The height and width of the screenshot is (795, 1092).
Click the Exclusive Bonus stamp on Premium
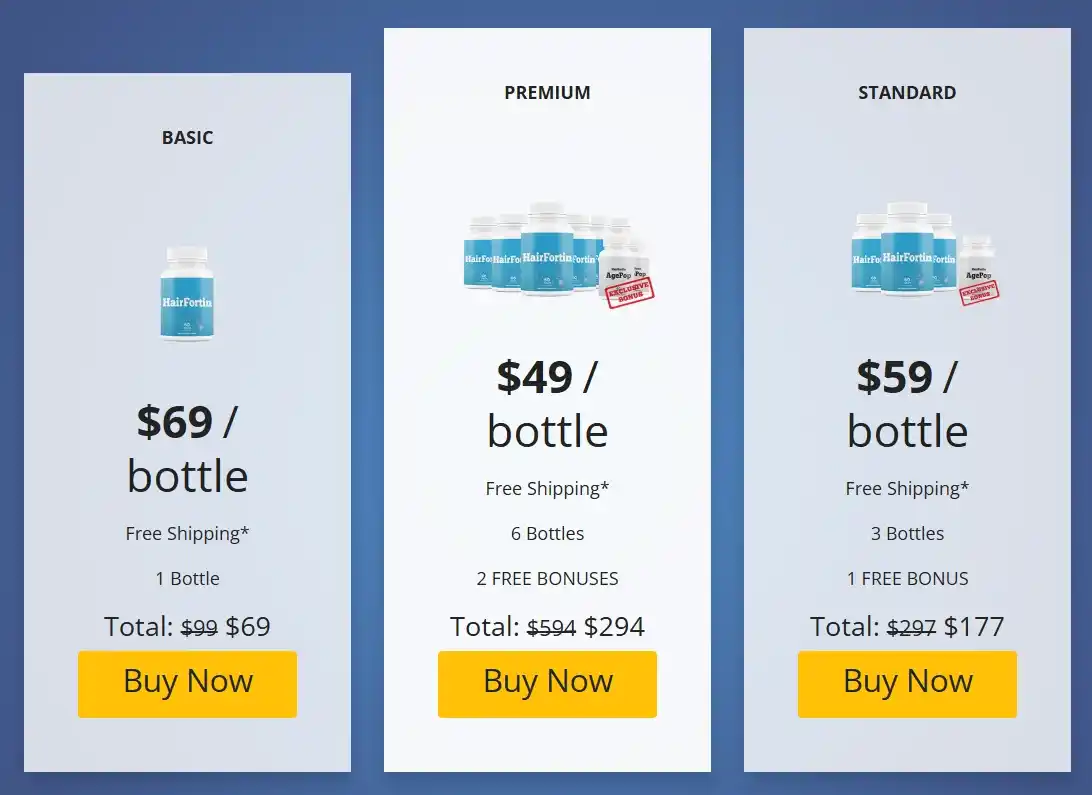click(x=631, y=291)
